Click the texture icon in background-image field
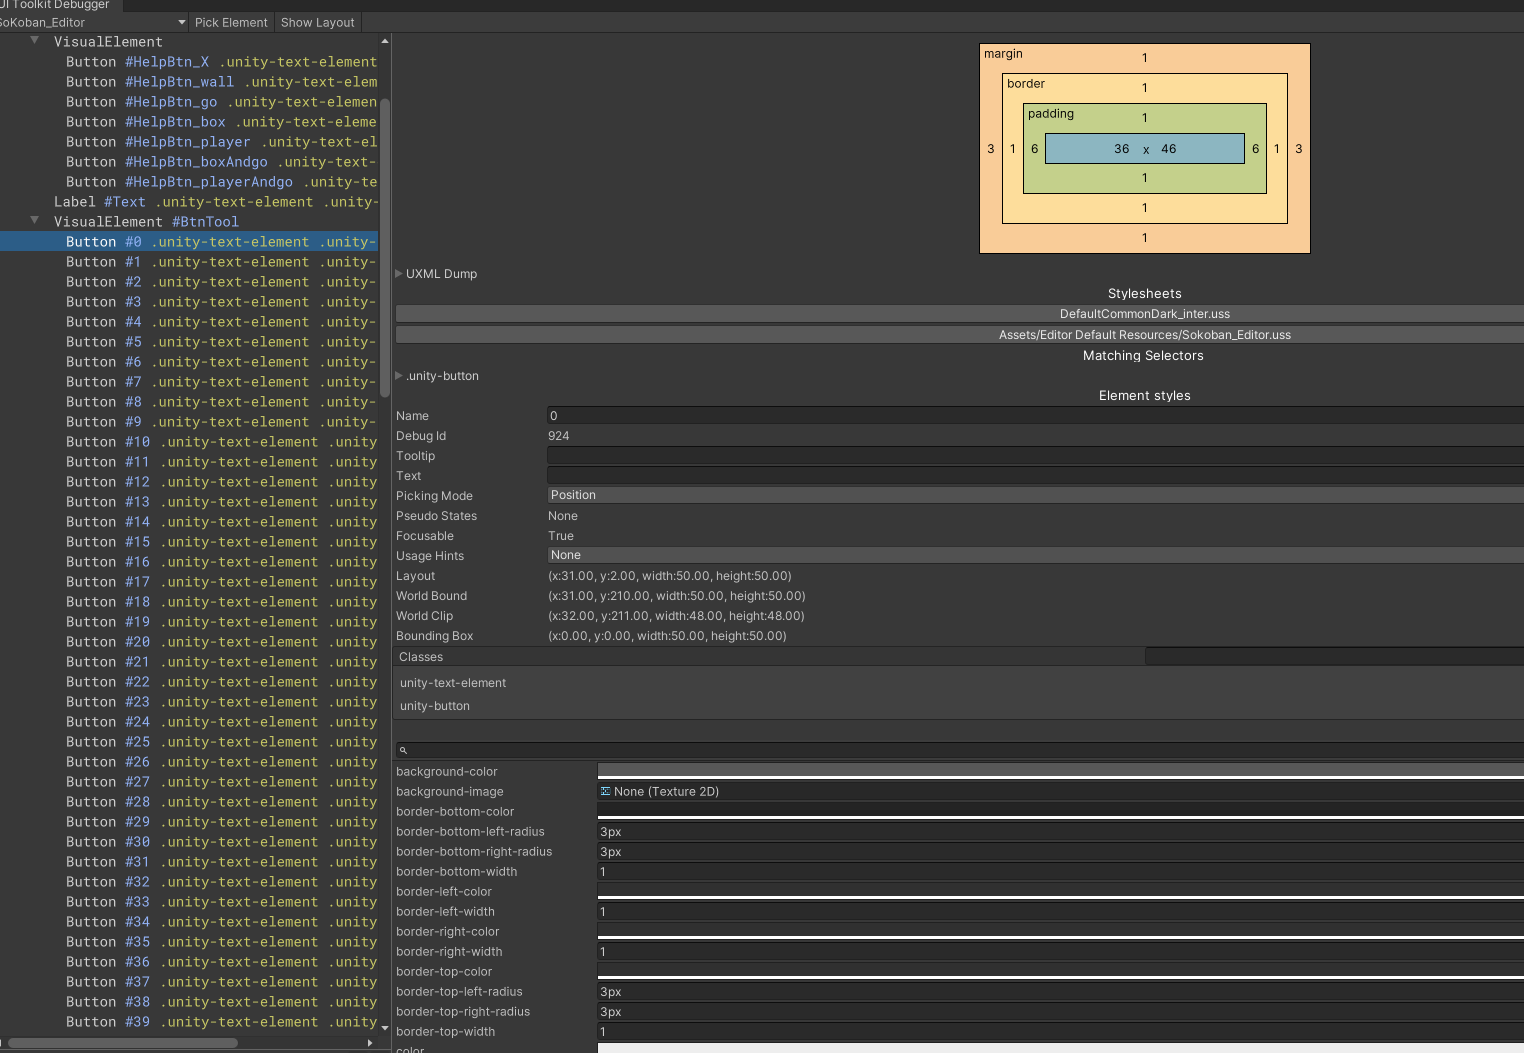 tap(605, 791)
